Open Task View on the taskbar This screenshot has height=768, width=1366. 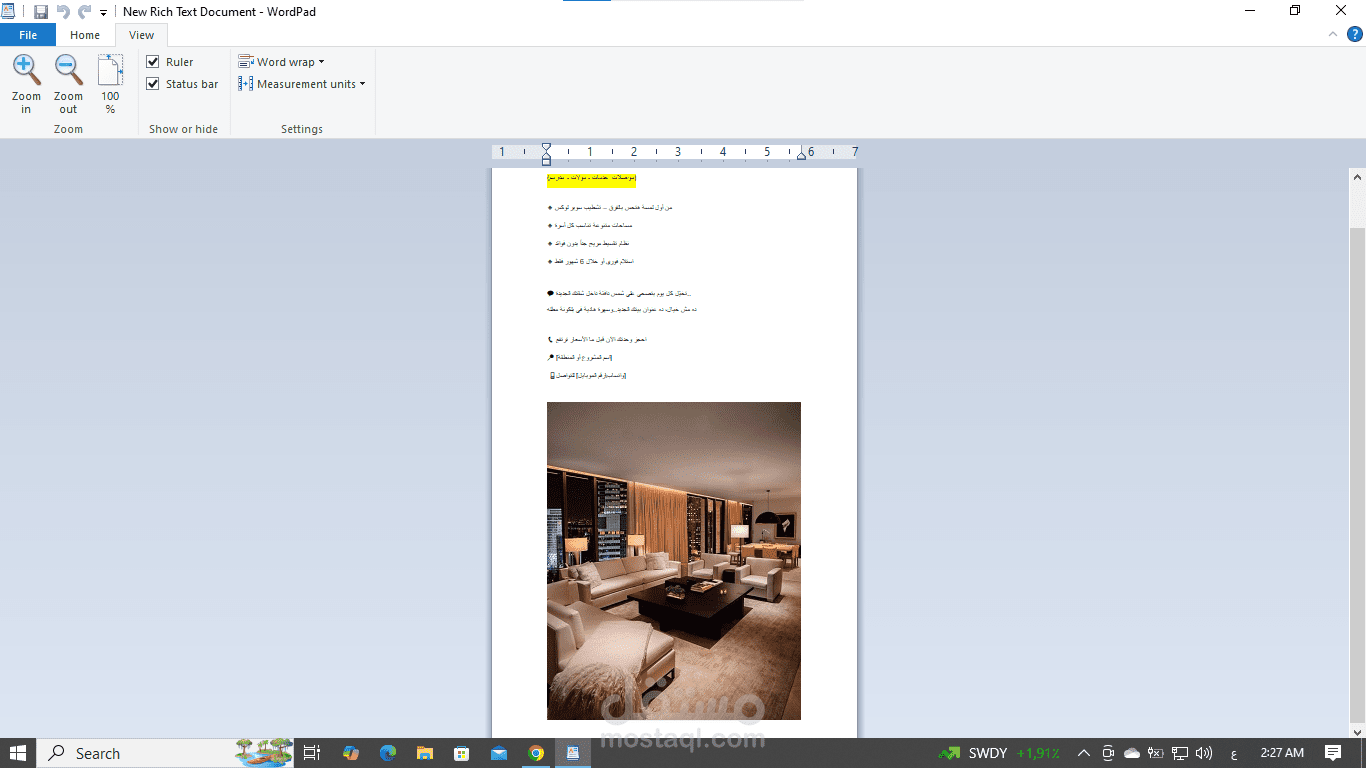point(312,753)
